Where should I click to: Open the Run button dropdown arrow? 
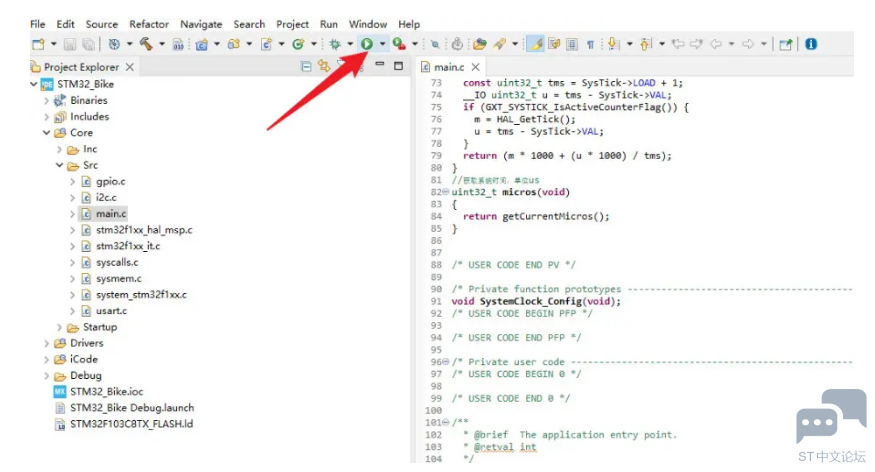(382, 44)
